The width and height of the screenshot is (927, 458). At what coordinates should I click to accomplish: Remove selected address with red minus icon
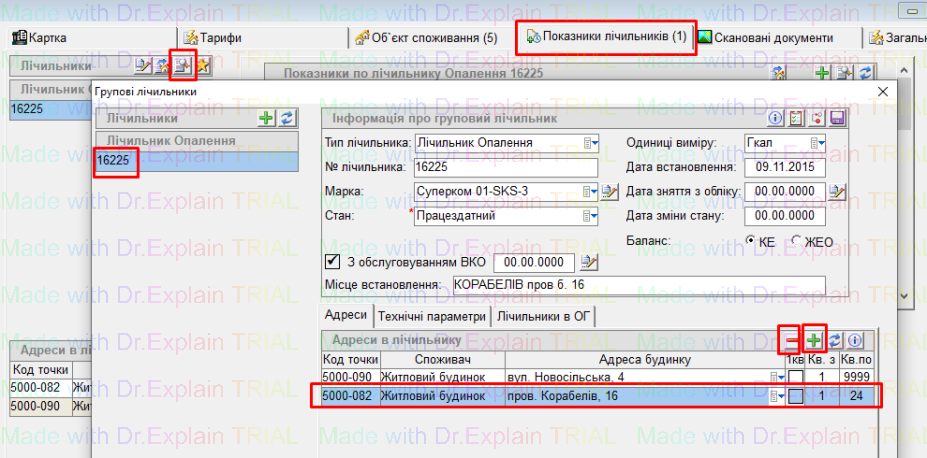pos(790,341)
